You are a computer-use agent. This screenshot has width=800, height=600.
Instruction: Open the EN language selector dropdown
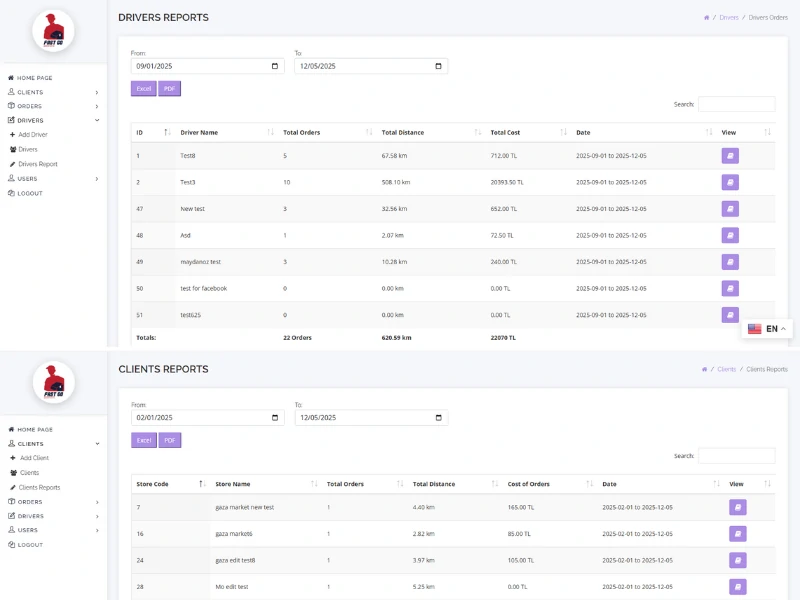(767, 329)
